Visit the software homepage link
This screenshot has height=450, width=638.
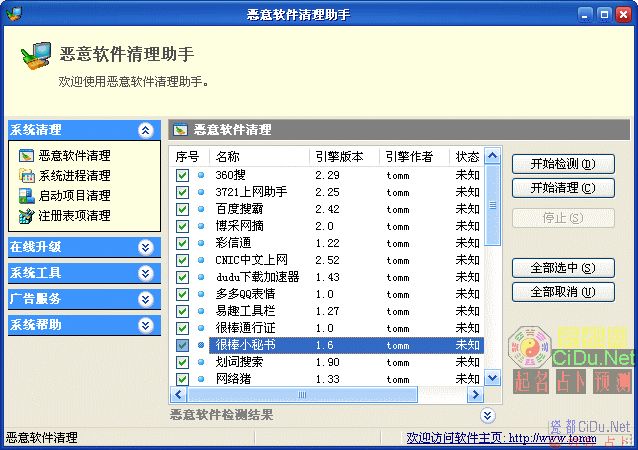tap(517, 438)
